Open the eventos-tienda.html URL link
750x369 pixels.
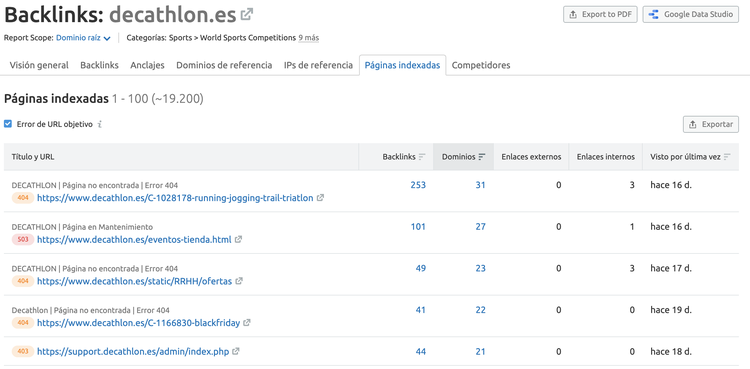coord(134,239)
